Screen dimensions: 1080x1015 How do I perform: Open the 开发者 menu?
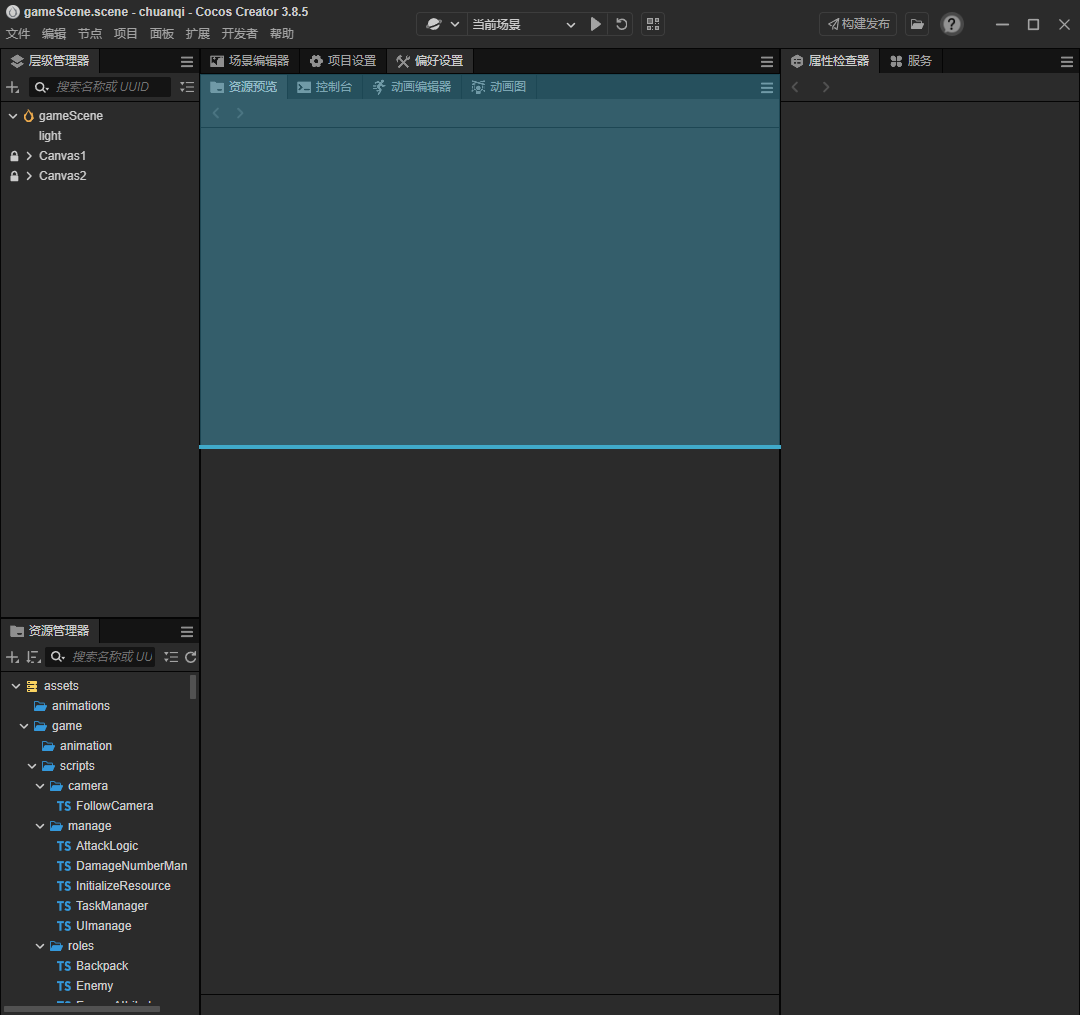pos(239,34)
